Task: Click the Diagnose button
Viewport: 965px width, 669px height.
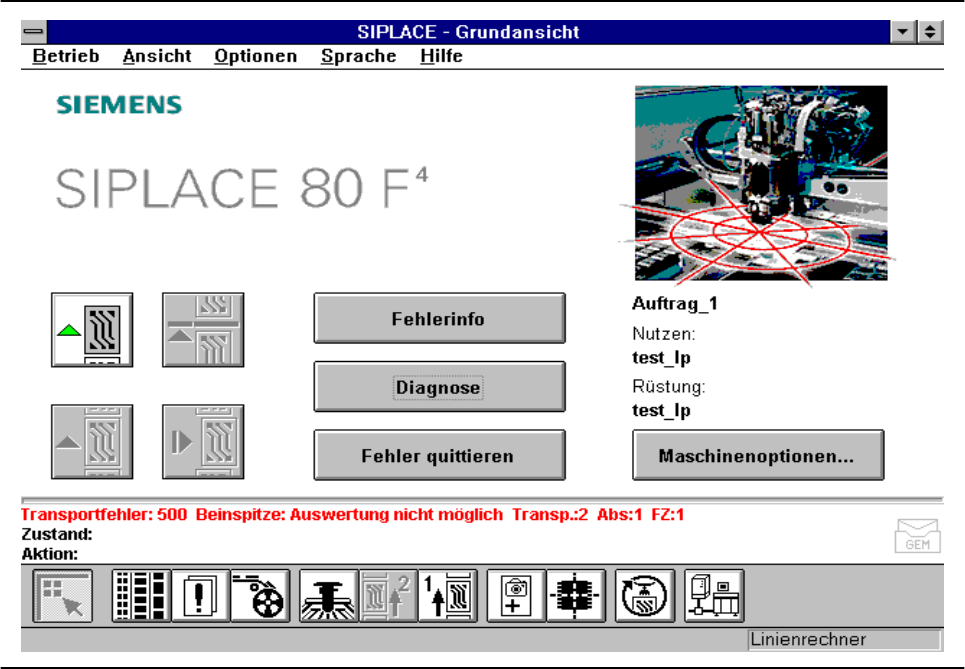Action: click(x=439, y=387)
